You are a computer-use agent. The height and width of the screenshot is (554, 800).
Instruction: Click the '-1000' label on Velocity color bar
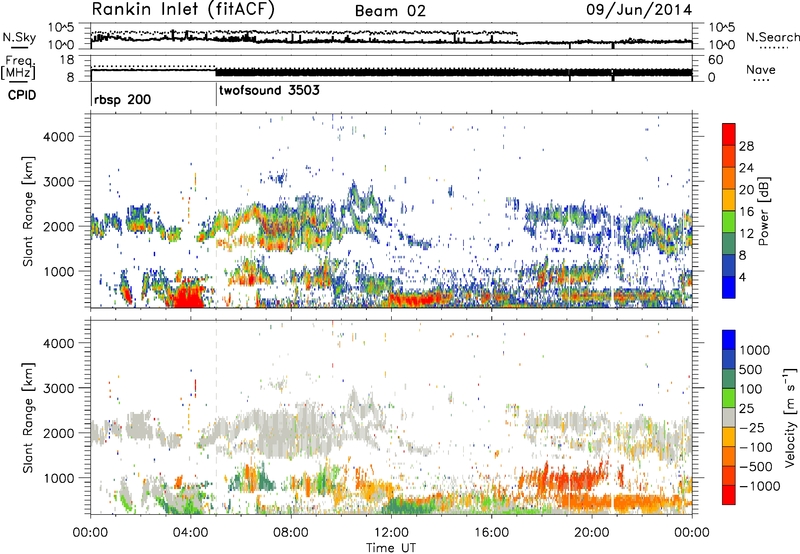tap(759, 486)
